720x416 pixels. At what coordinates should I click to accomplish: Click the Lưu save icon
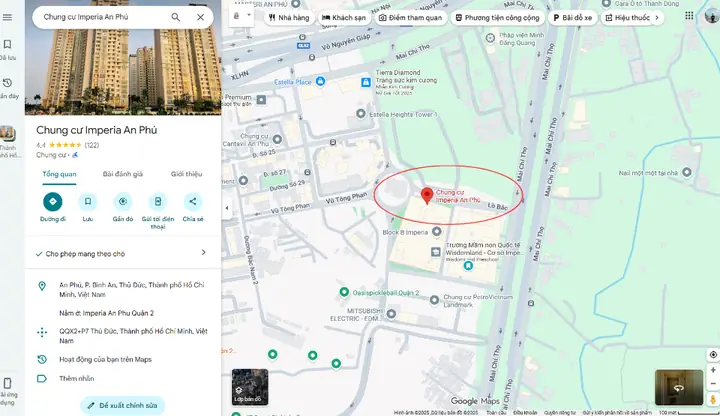tap(88, 202)
